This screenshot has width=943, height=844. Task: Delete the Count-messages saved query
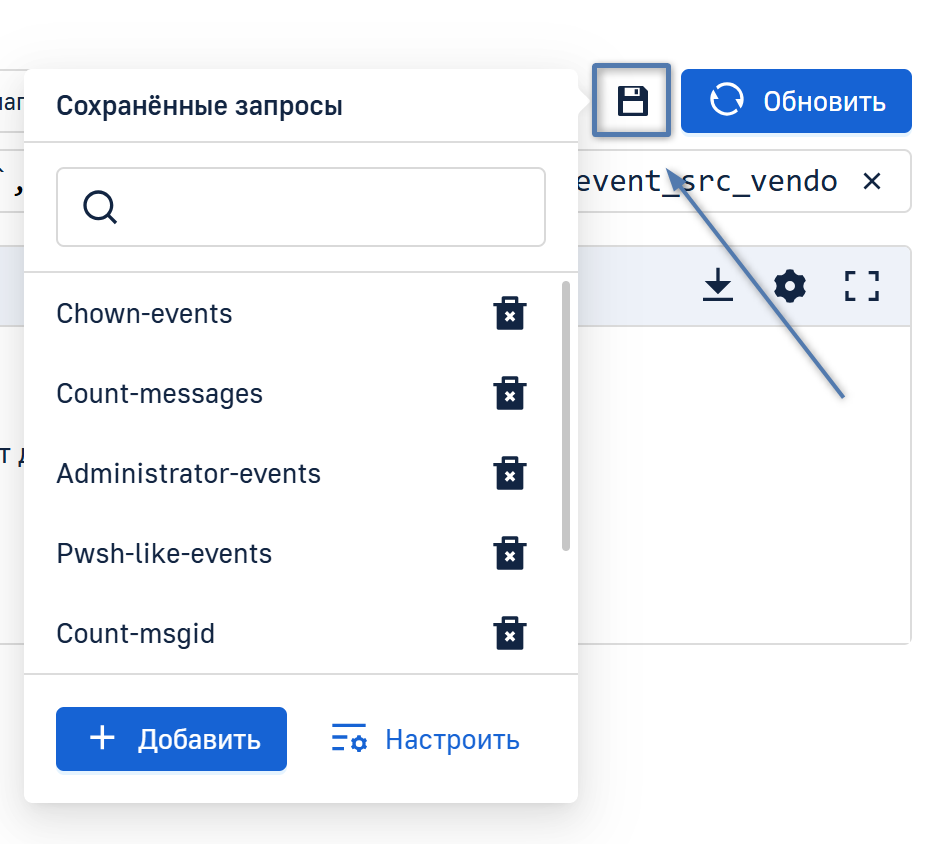(510, 394)
